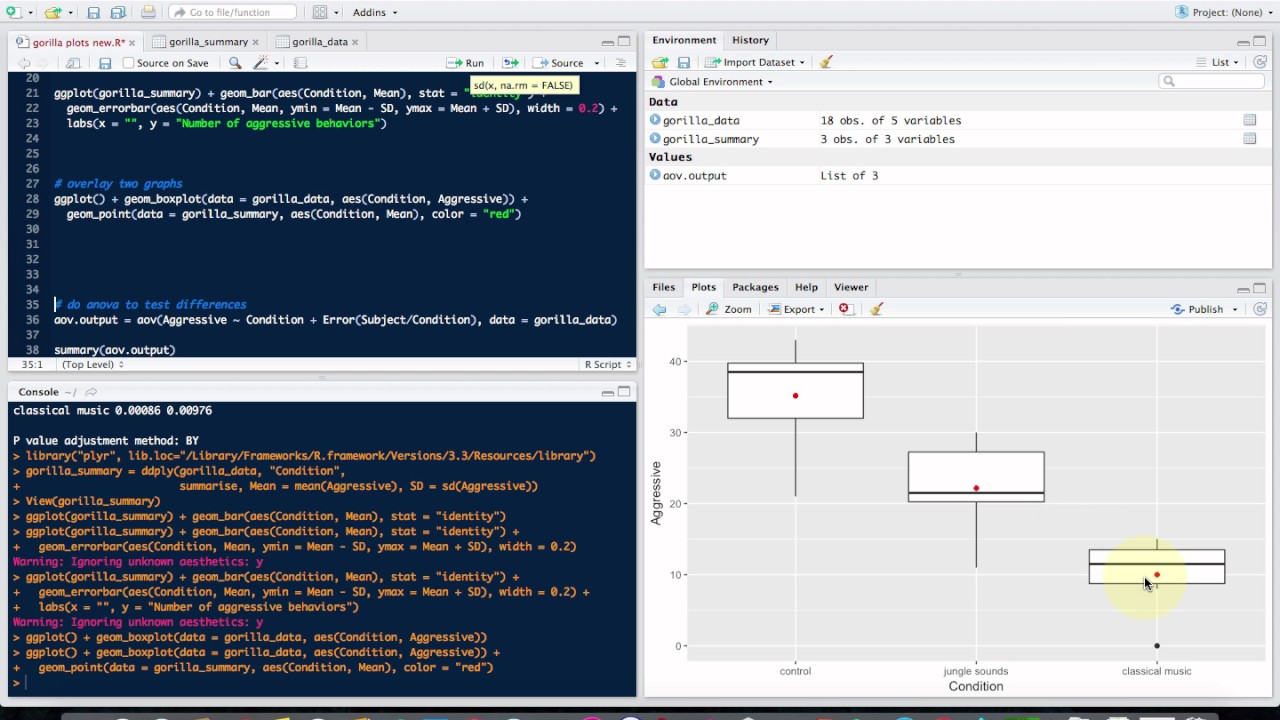Image resolution: width=1280 pixels, height=720 pixels.
Task: Click the Load workspace folder icon
Action: tap(660, 62)
